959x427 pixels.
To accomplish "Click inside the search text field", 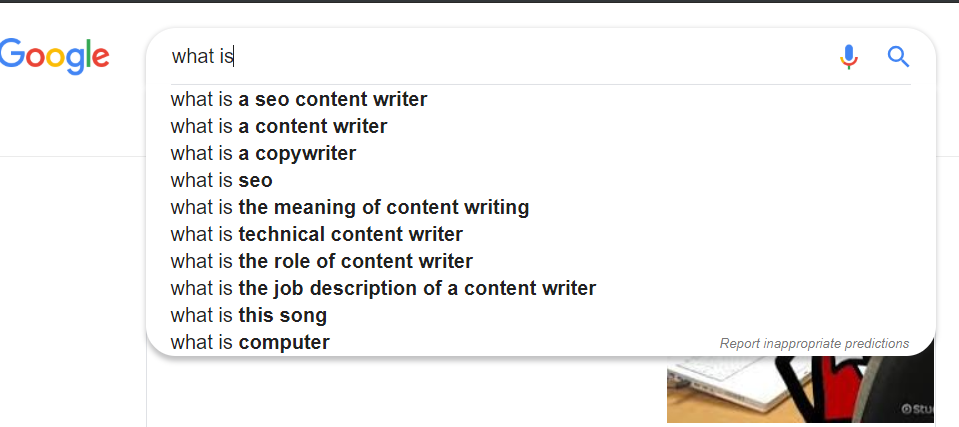I will 500,57.
